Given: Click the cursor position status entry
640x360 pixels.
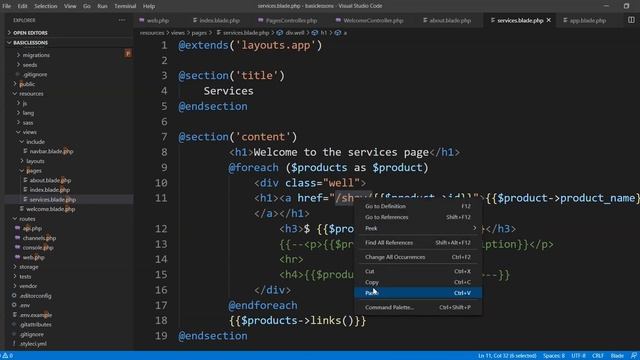Looking at the screenshot, I should click(x=507, y=356).
